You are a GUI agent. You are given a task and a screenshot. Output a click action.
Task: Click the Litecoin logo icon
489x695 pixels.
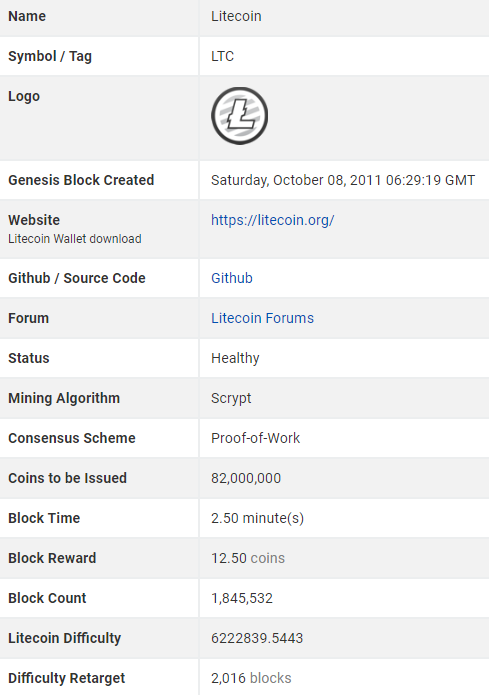[239, 116]
